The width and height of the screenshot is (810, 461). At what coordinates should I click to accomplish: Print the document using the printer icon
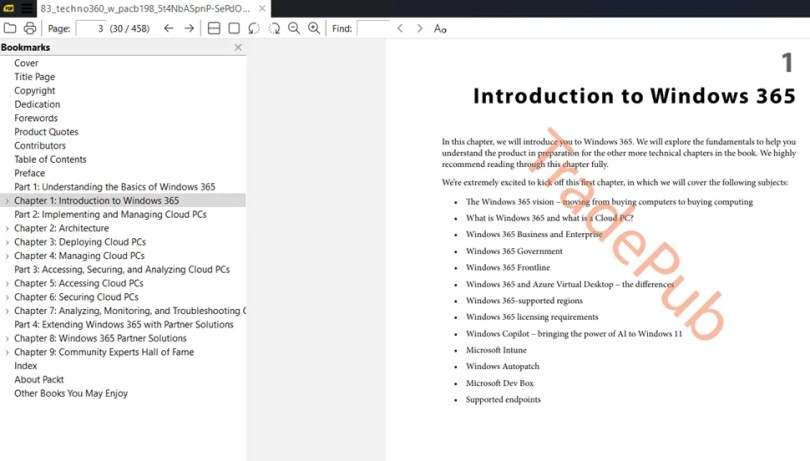30,28
